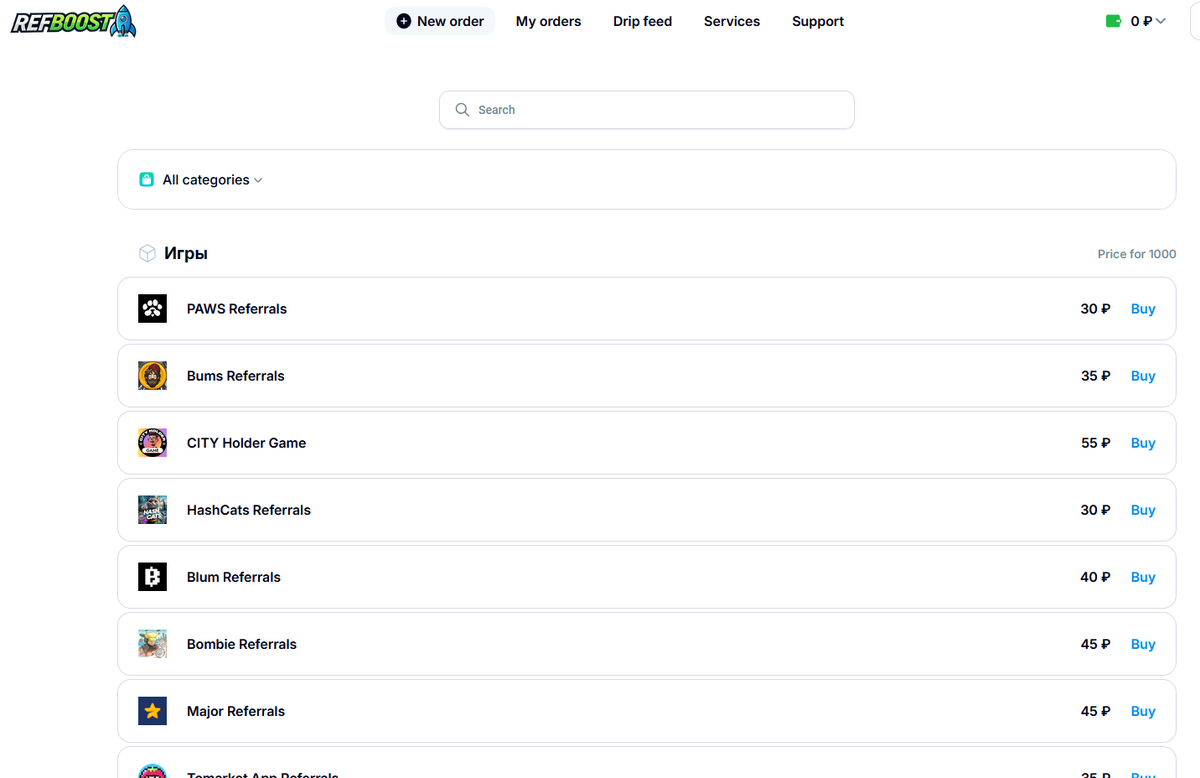Buy PAWS Referrals
The height and width of the screenshot is (778, 1200).
click(1143, 309)
